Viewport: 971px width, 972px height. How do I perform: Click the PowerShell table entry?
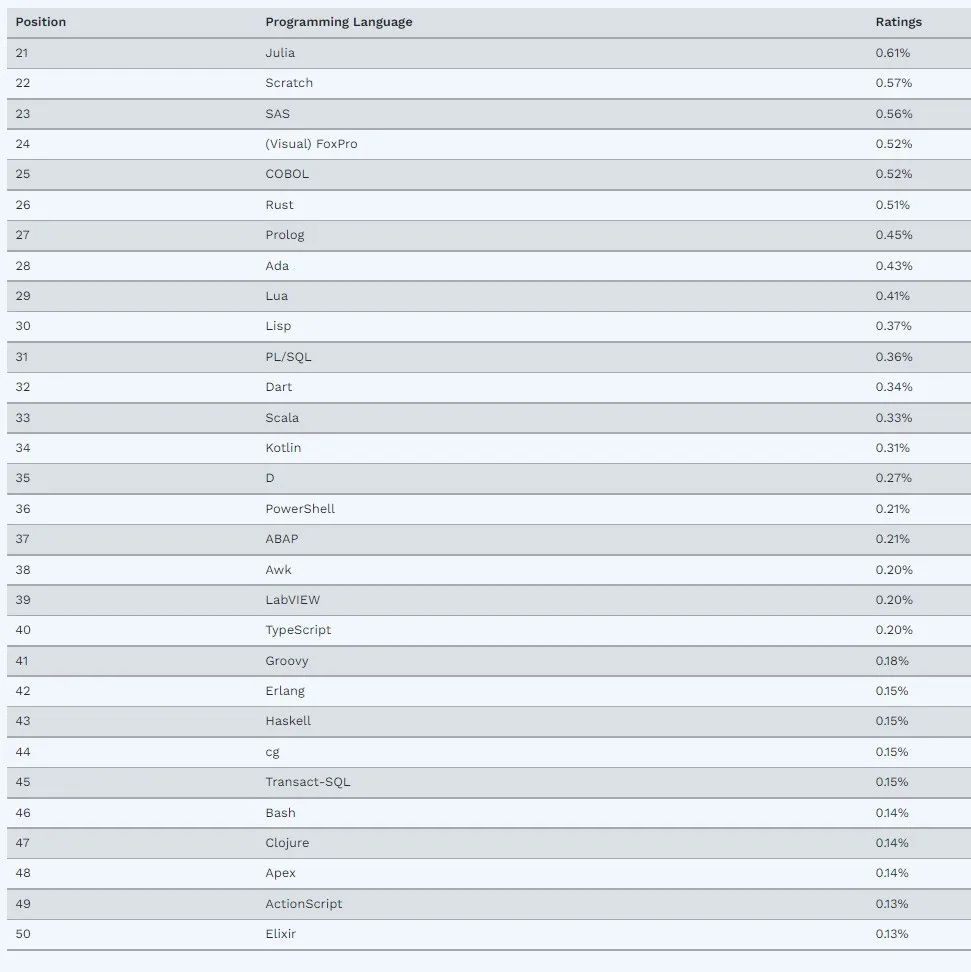[x=300, y=509]
